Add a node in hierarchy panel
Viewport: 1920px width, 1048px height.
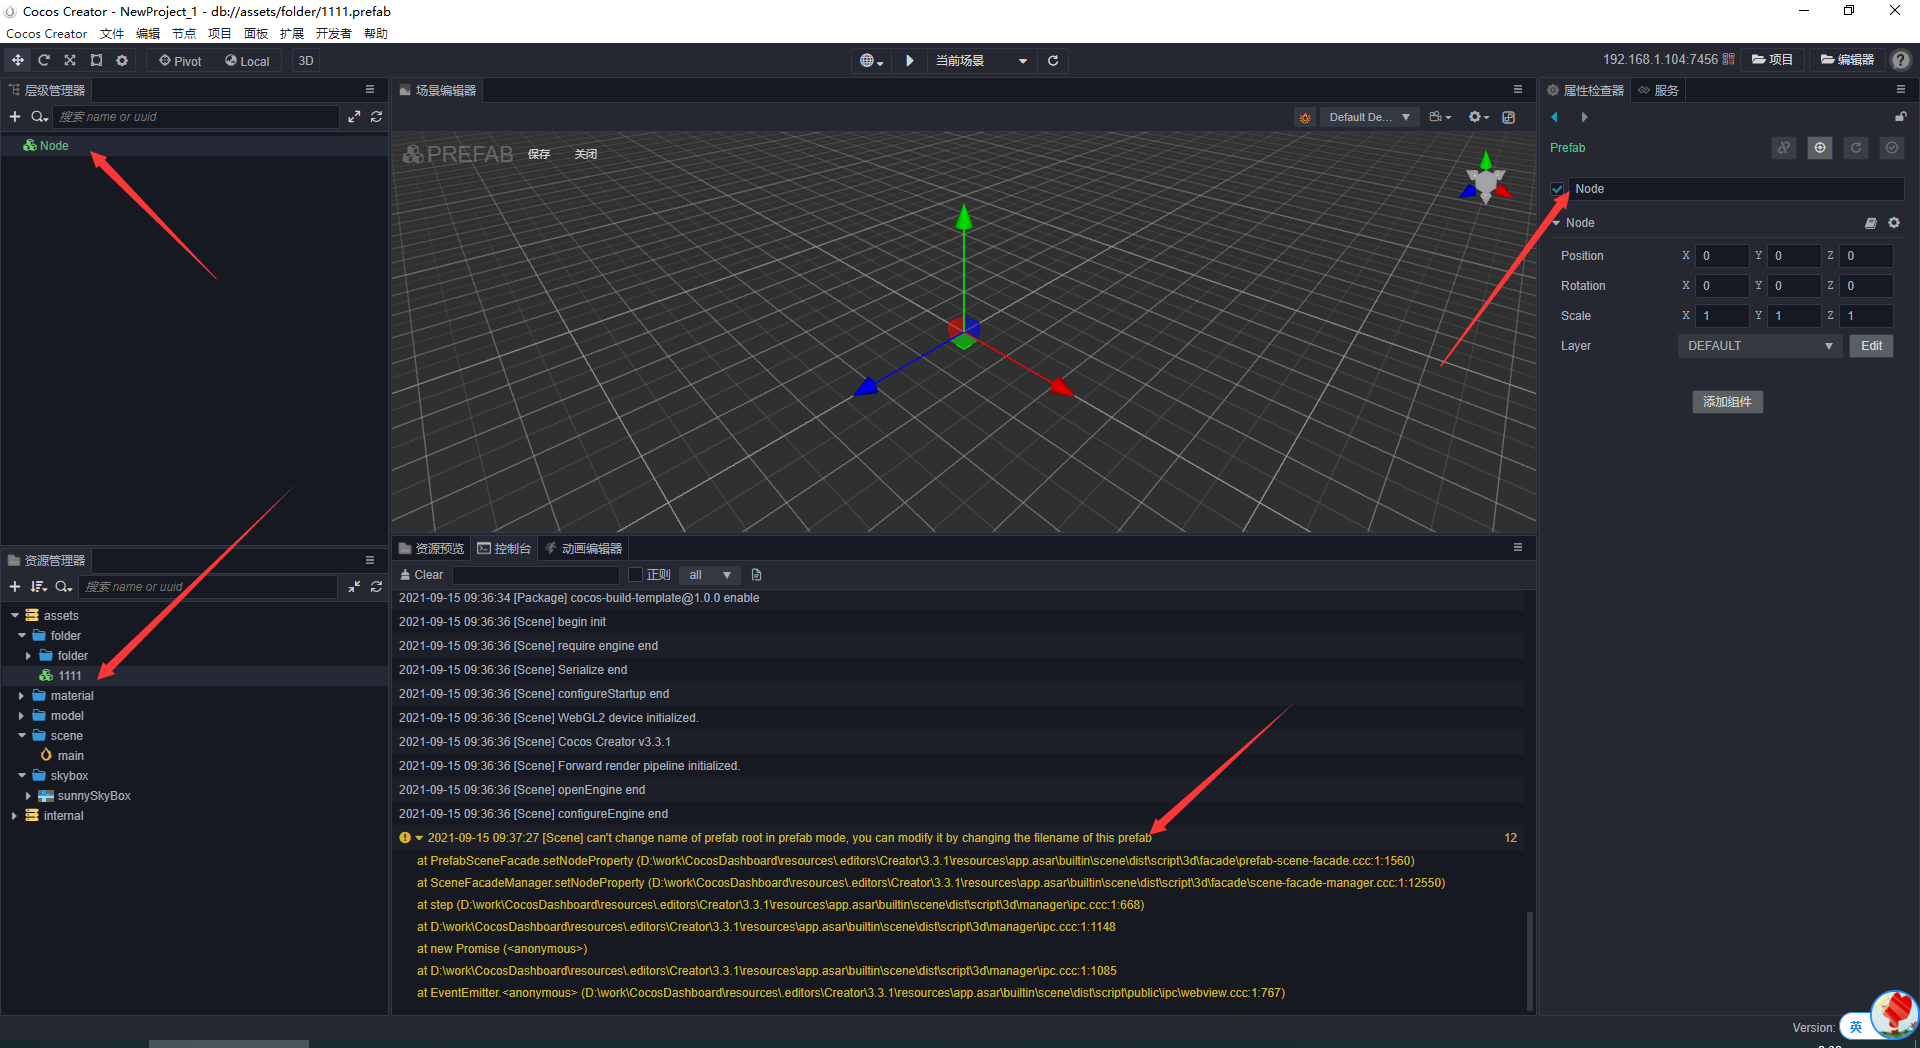click(x=15, y=117)
